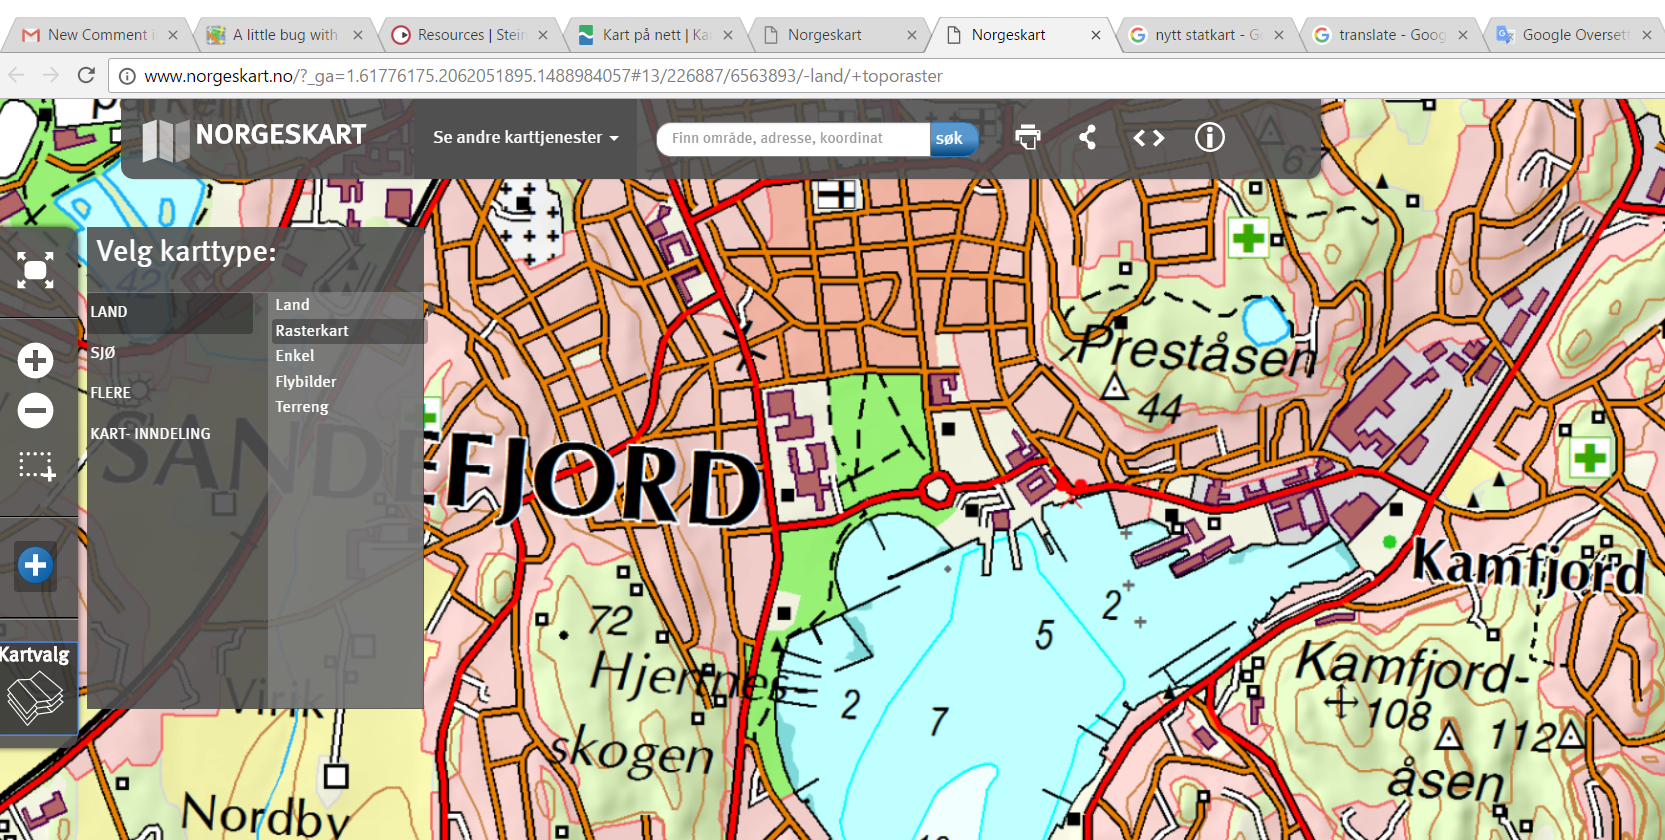Zoom out with the minus button
This screenshot has width=1665, height=840.
pyautogui.click(x=35, y=410)
